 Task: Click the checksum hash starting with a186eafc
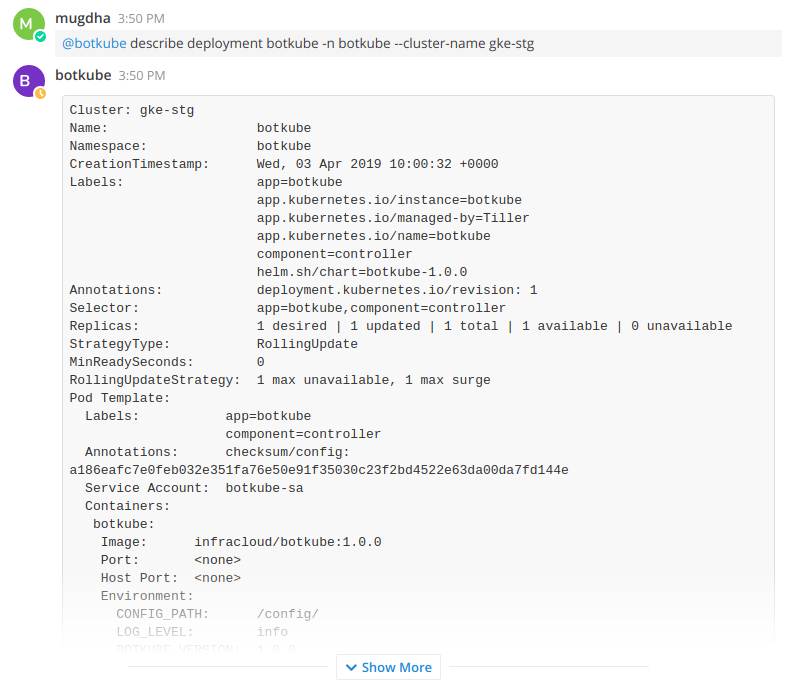(318, 470)
